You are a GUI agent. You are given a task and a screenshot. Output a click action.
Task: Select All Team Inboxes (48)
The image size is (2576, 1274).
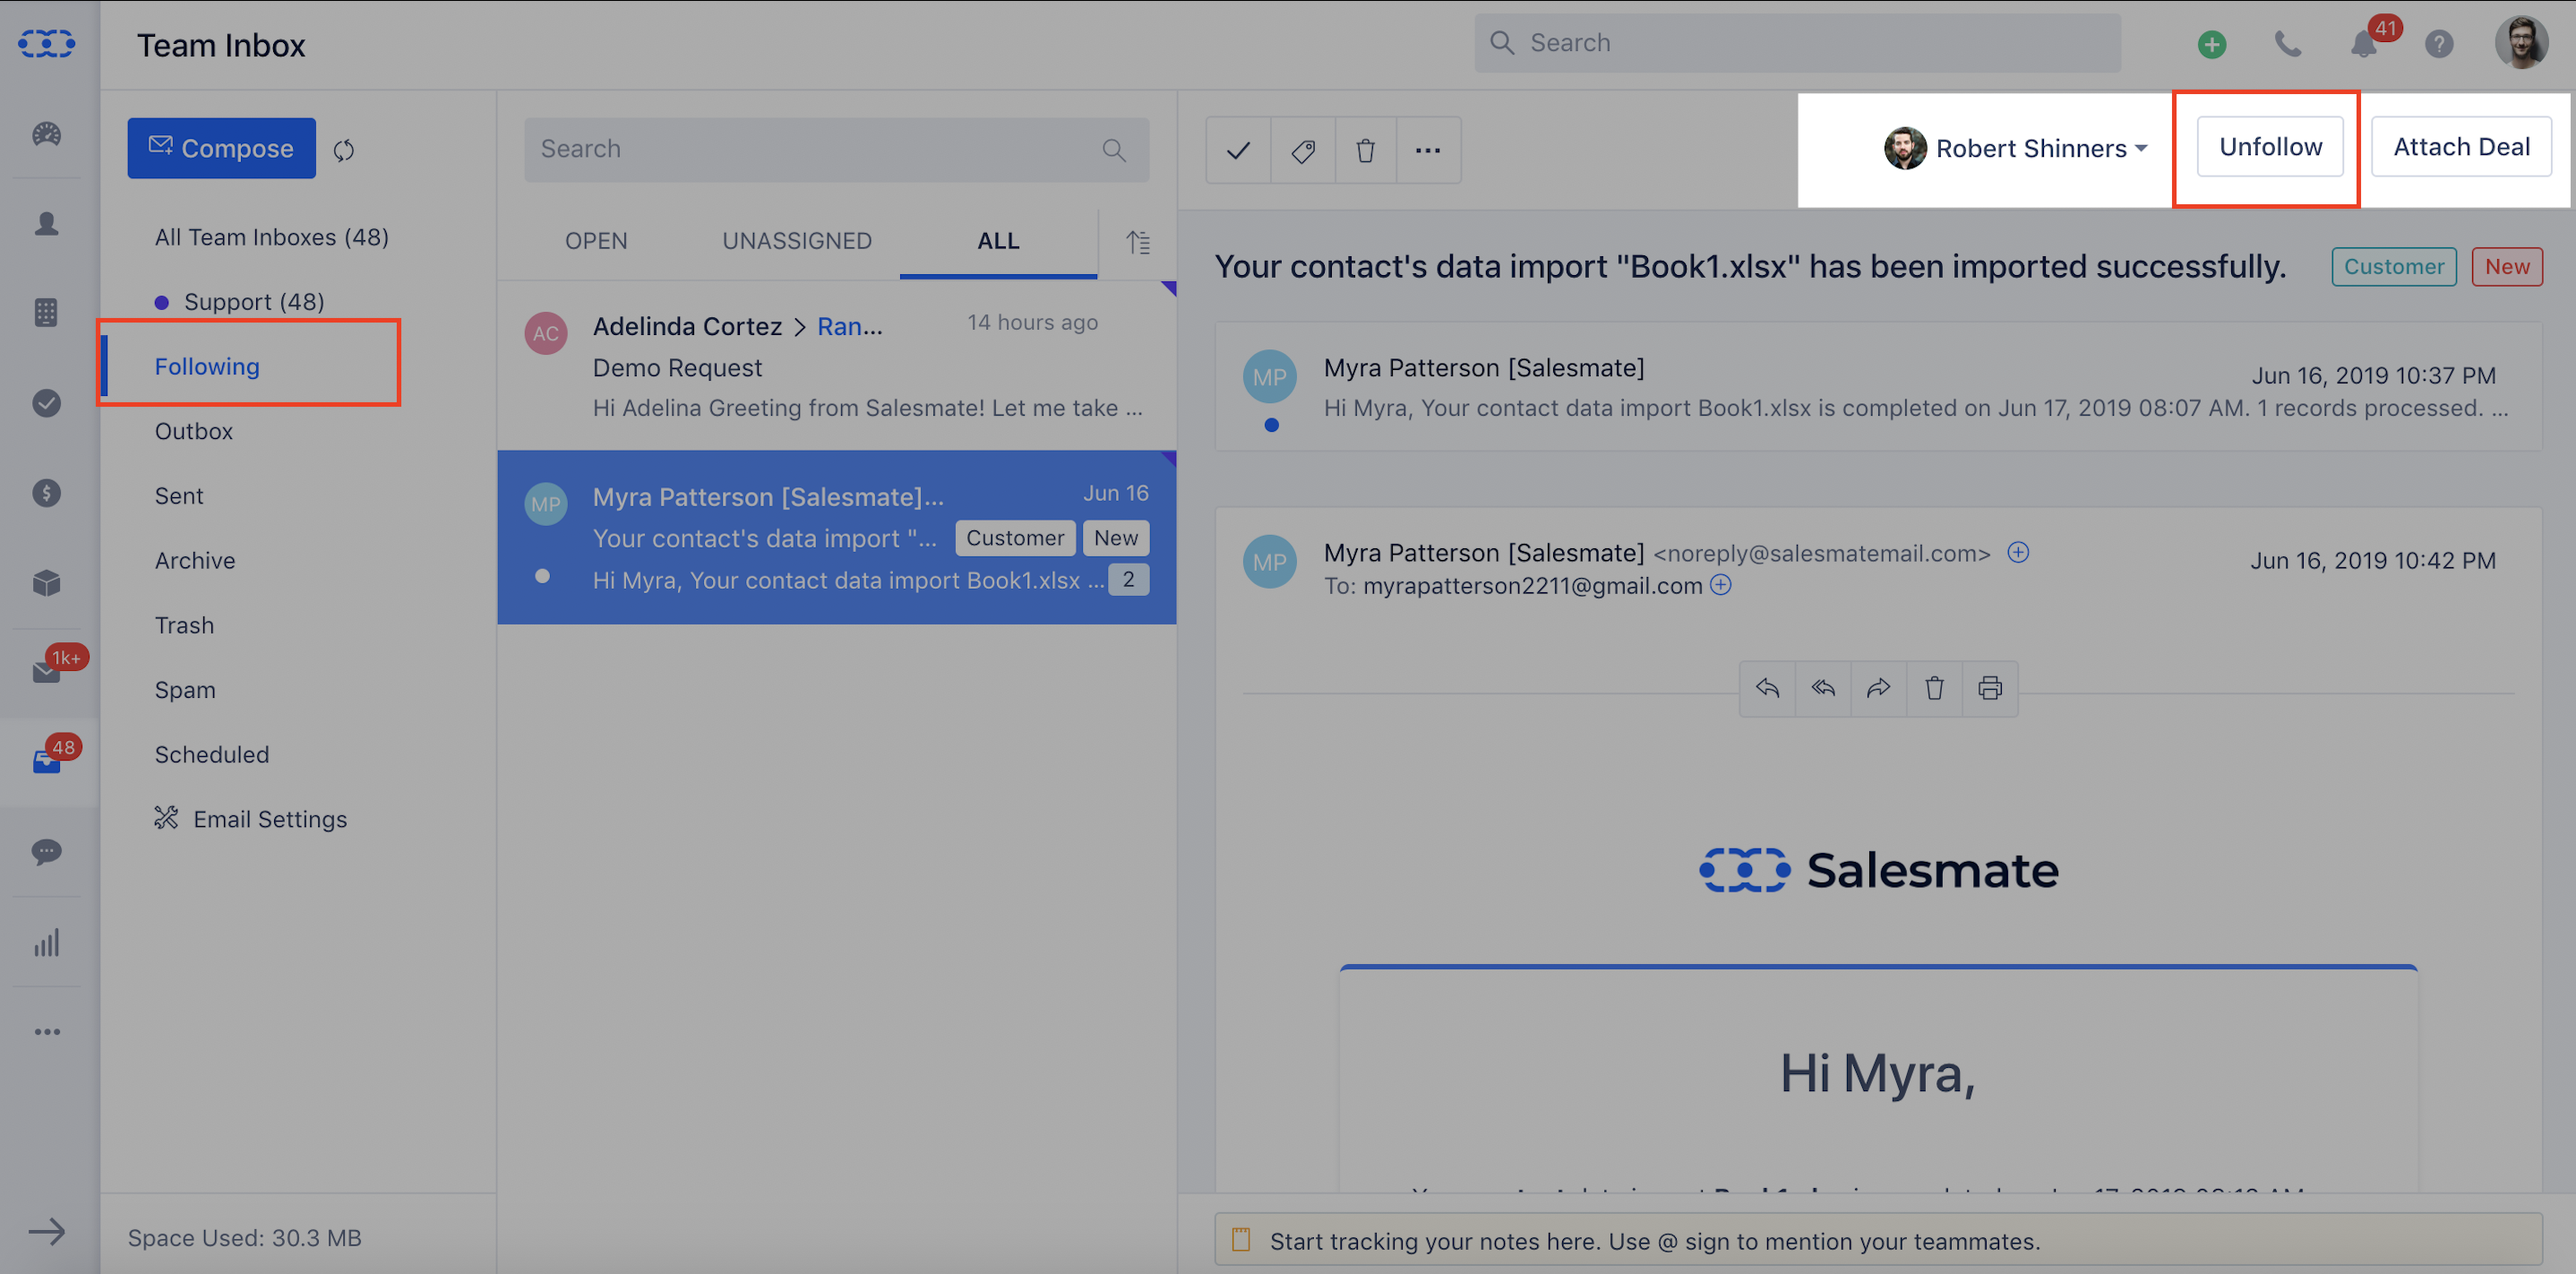tap(271, 237)
